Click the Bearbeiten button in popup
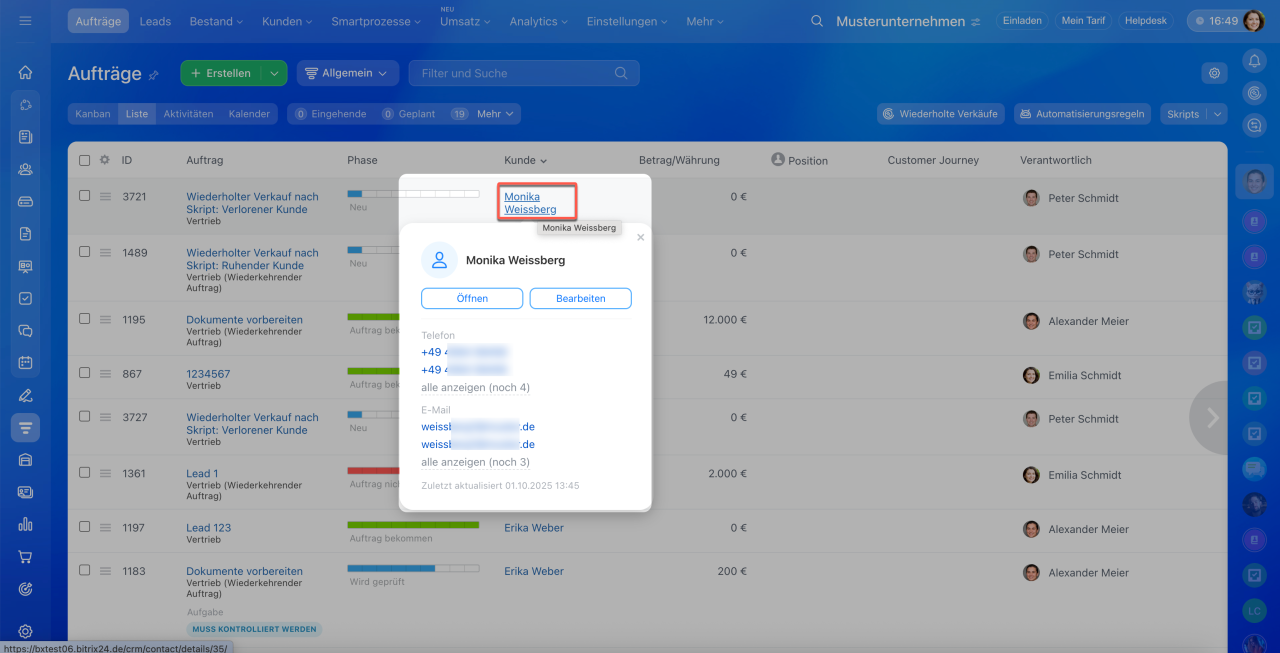 pos(580,298)
